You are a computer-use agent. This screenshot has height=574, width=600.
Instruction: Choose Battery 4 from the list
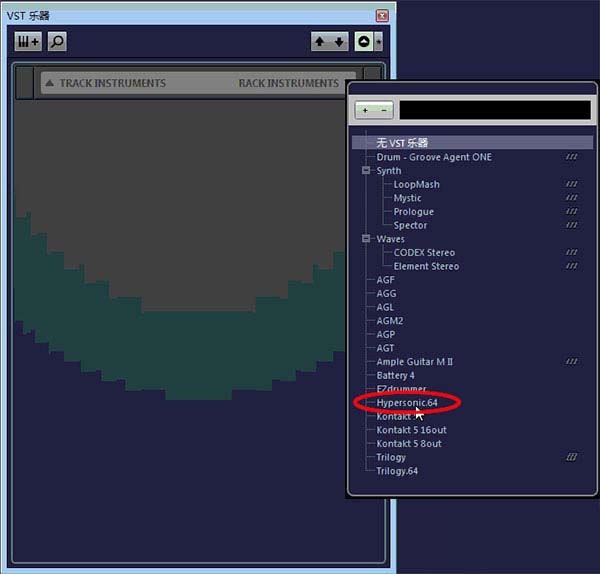point(395,375)
